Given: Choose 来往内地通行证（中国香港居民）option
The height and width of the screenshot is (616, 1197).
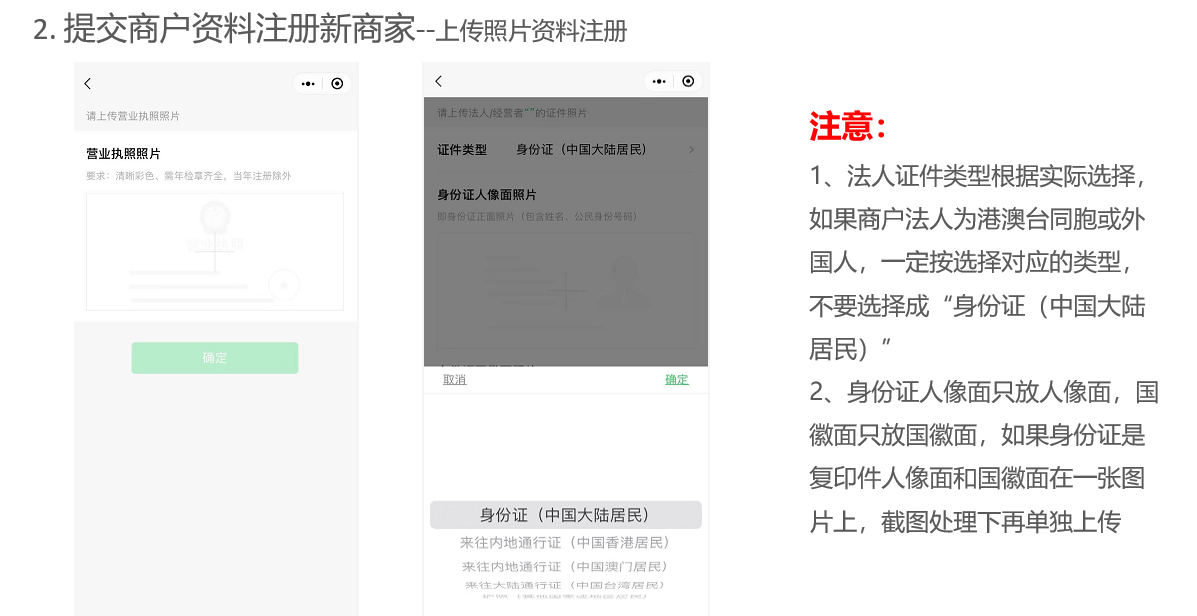Looking at the screenshot, I should click(565, 542).
